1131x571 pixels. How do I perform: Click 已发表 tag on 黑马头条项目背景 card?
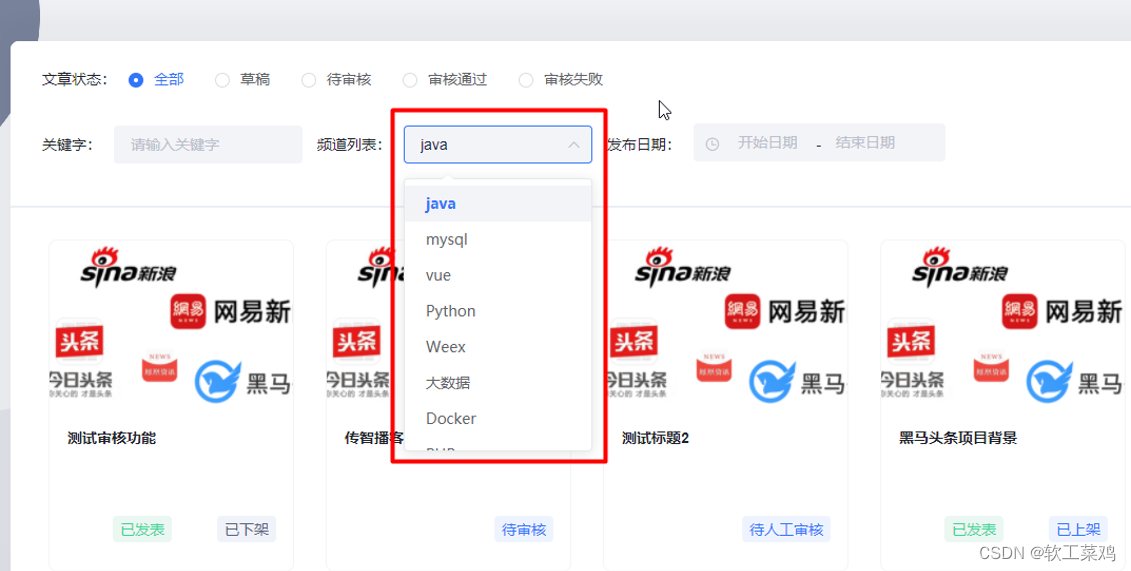pyautogui.click(x=974, y=529)
